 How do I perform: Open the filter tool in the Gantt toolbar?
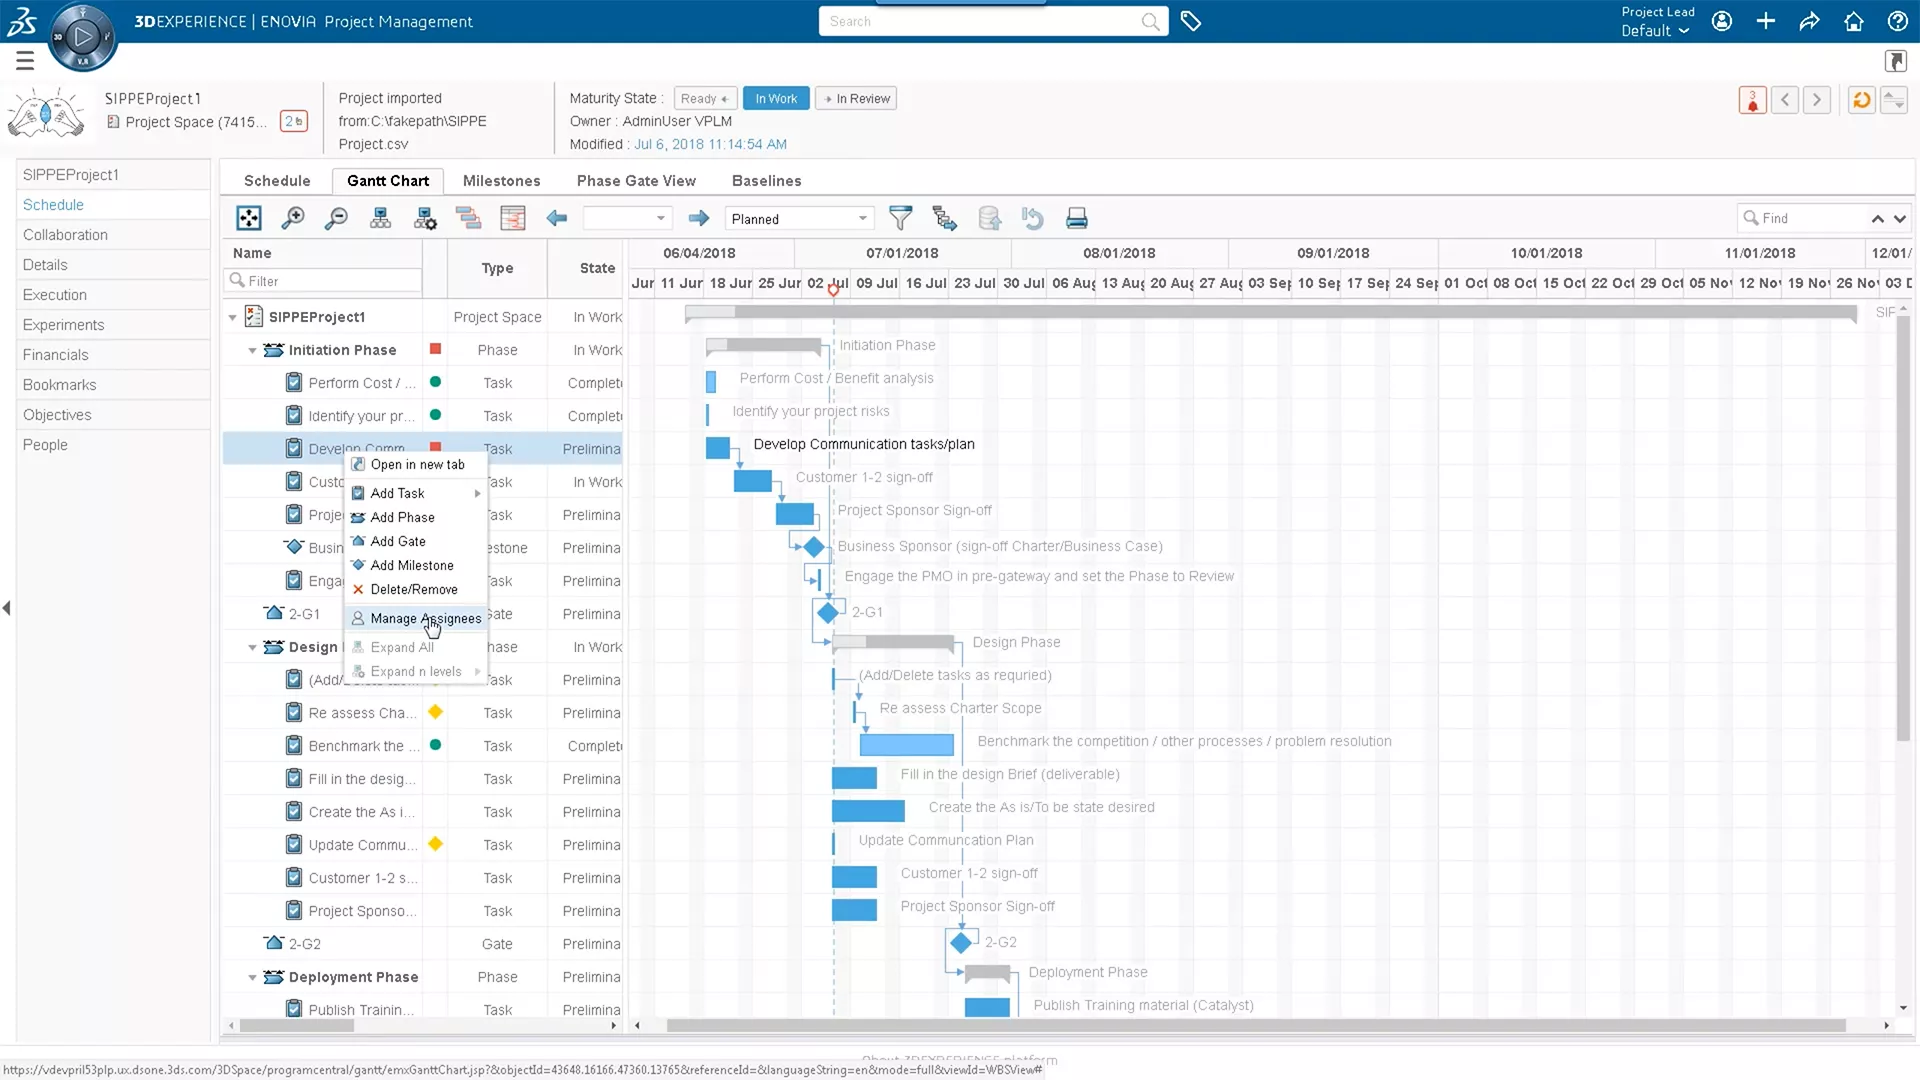(x=901, y=218)
